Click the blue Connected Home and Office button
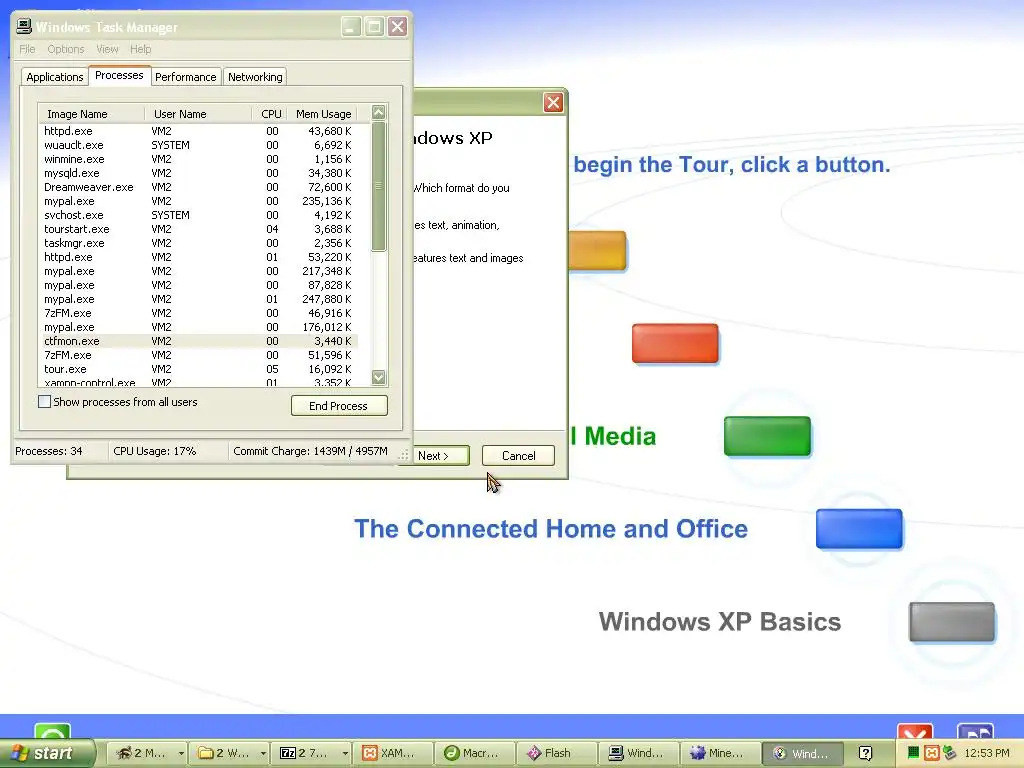The image size is (1024, 768). point(859,529)
